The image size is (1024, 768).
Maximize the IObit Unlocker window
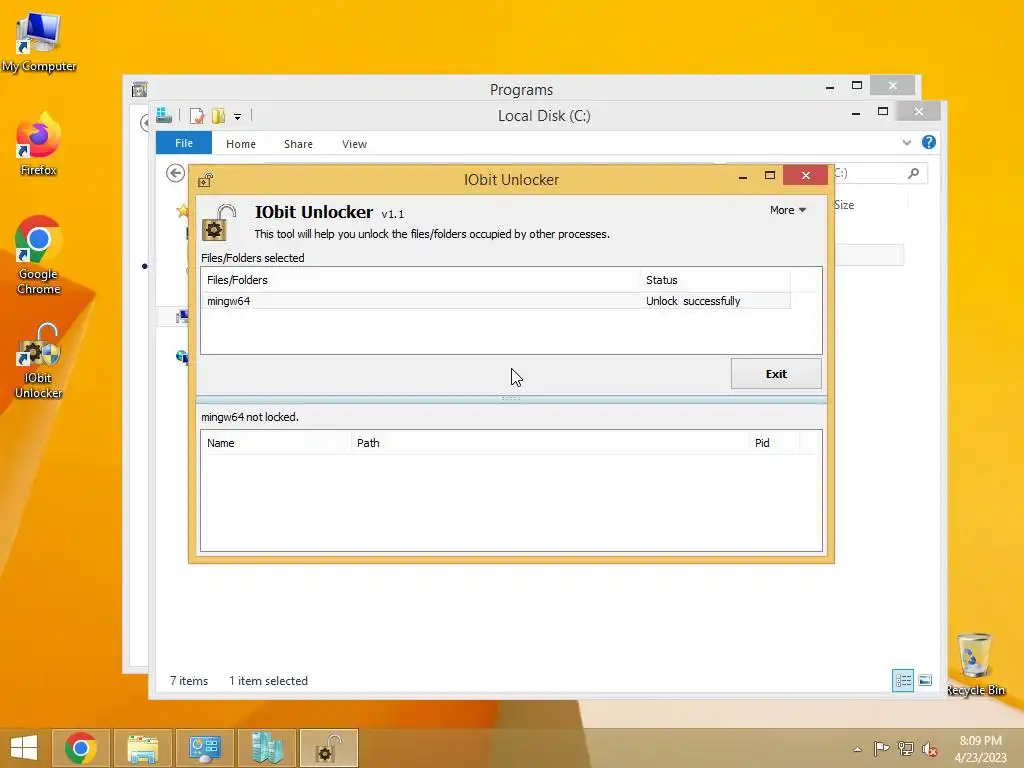tap(770, 175)
